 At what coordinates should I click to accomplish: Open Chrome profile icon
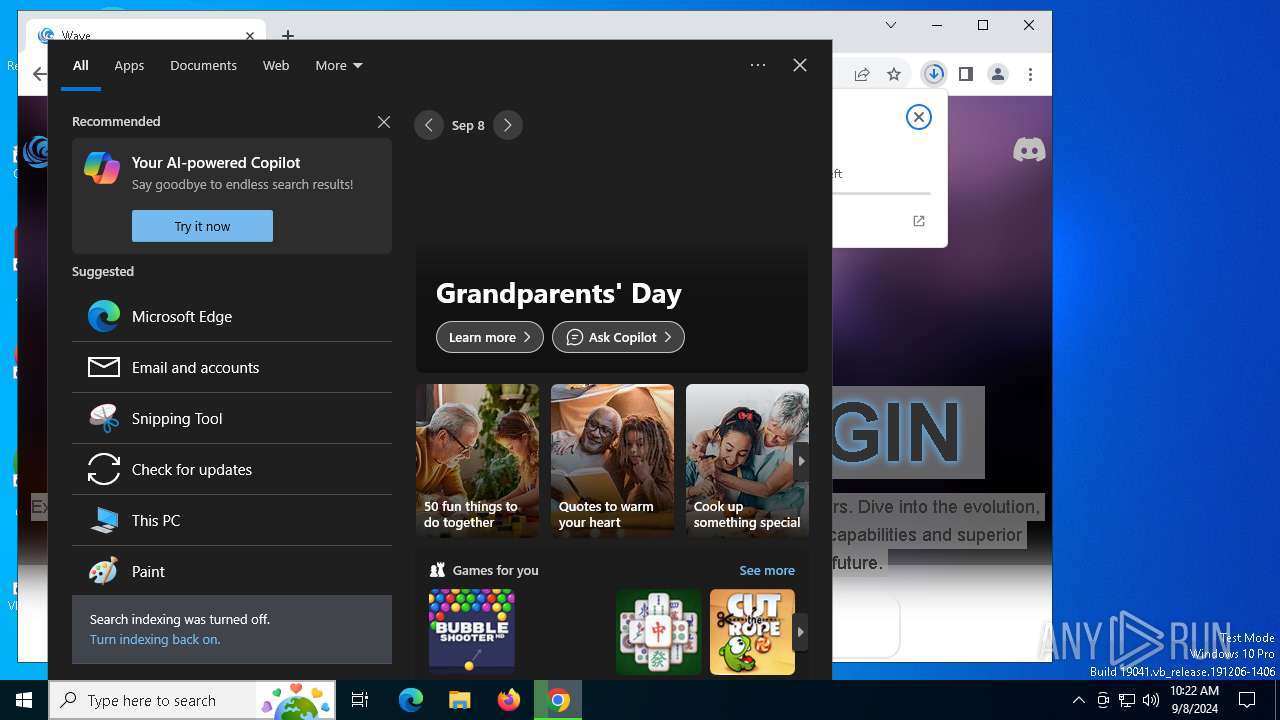pyautogui.click(x=998, y=74)
